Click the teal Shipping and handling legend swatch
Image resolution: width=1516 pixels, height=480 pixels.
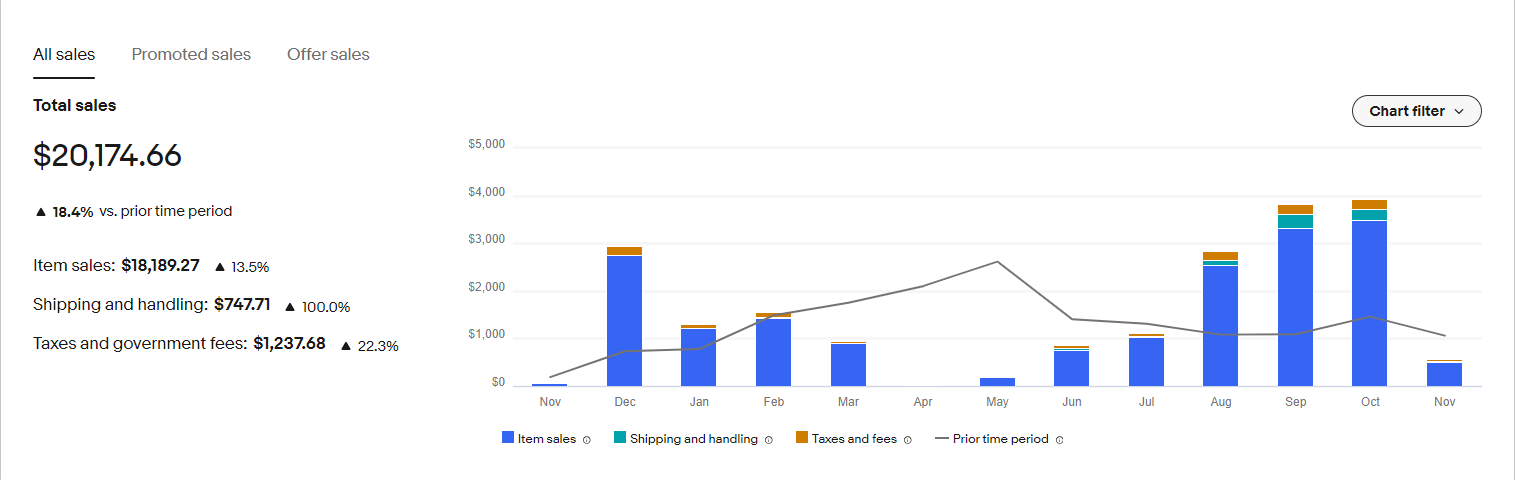pyautogui.click(x=620, y=438)
